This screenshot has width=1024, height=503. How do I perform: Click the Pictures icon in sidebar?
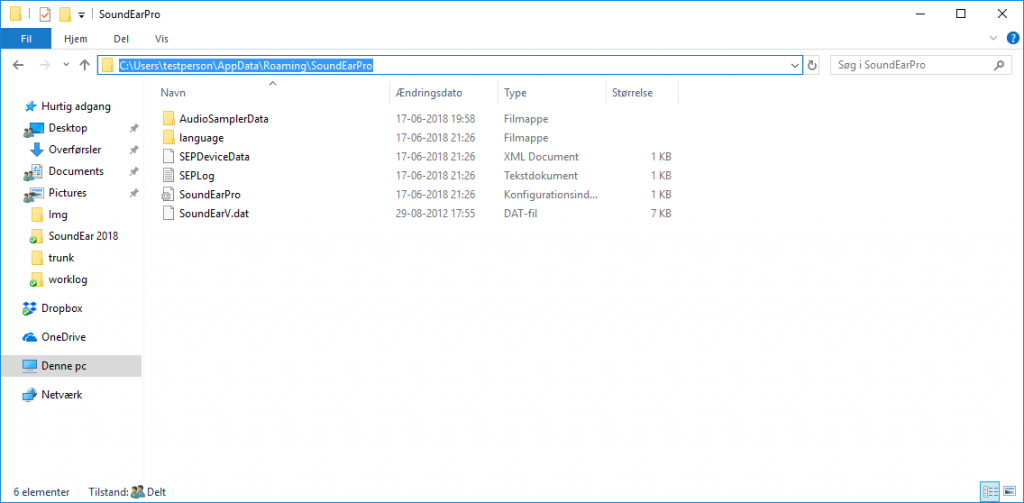32,193
